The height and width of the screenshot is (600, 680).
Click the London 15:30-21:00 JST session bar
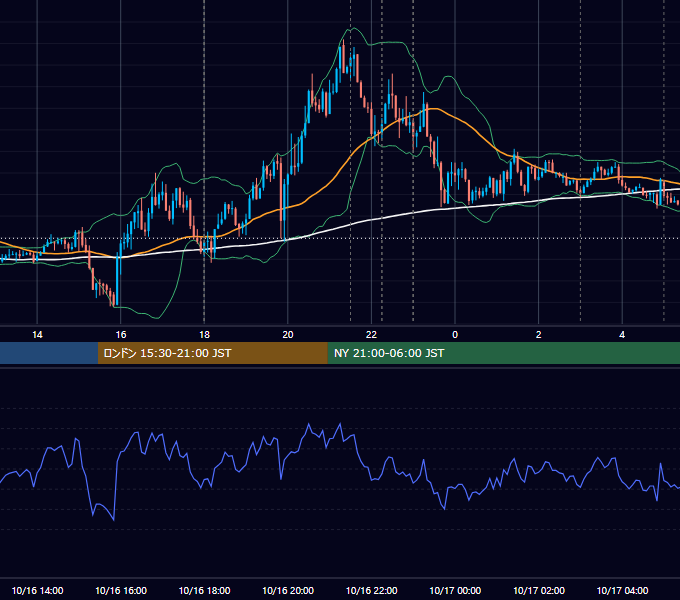pos(212,353)
